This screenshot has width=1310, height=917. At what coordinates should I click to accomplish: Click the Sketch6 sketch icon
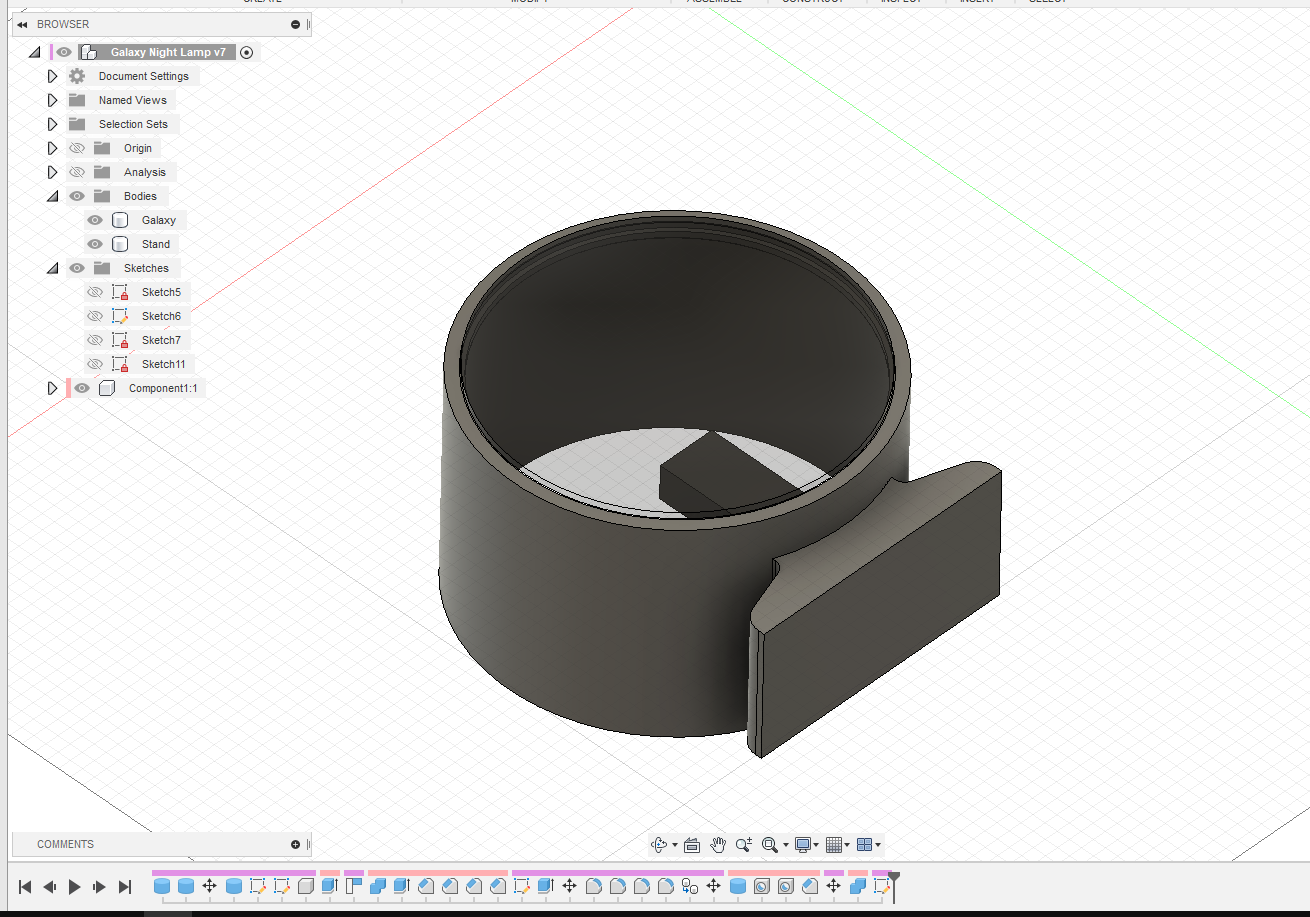click(120, 316)
